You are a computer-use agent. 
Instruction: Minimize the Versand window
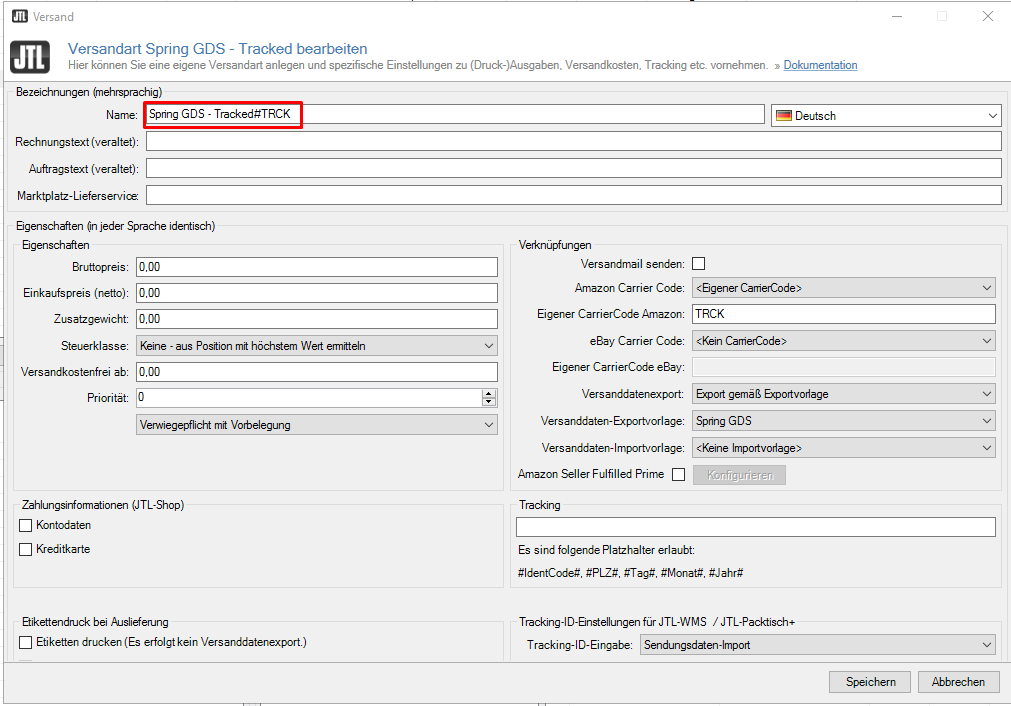[897, 16]
